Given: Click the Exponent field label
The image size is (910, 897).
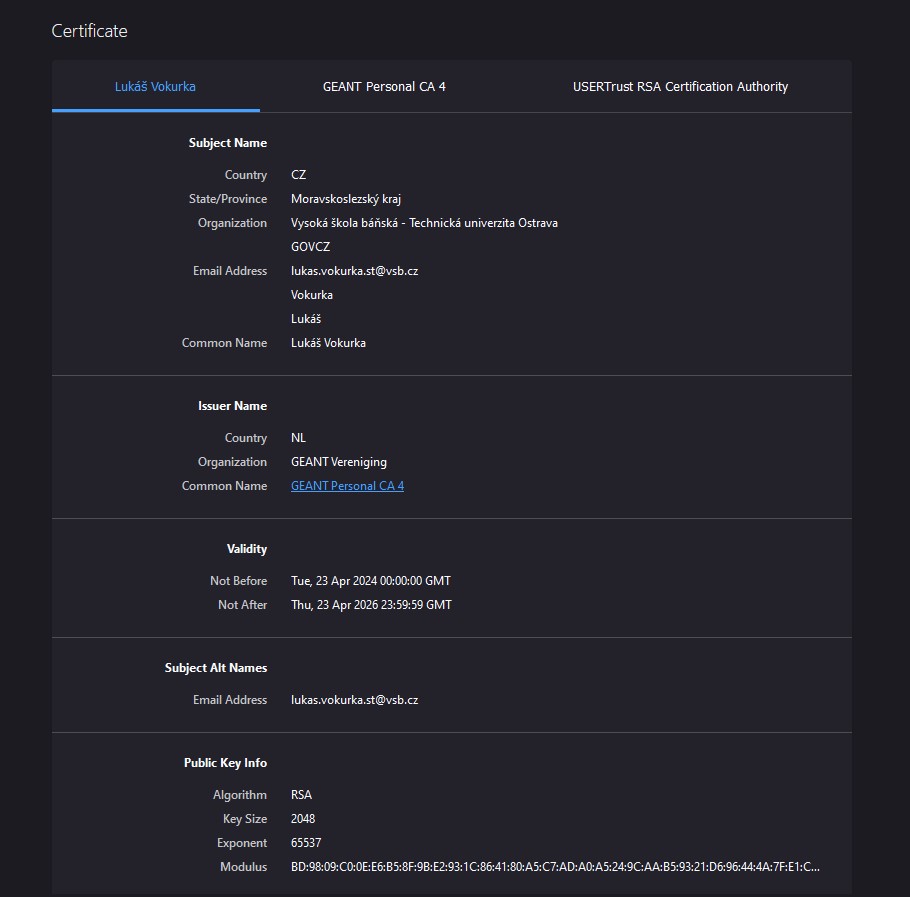Looking at the screenshot, I should coord(242,842).
